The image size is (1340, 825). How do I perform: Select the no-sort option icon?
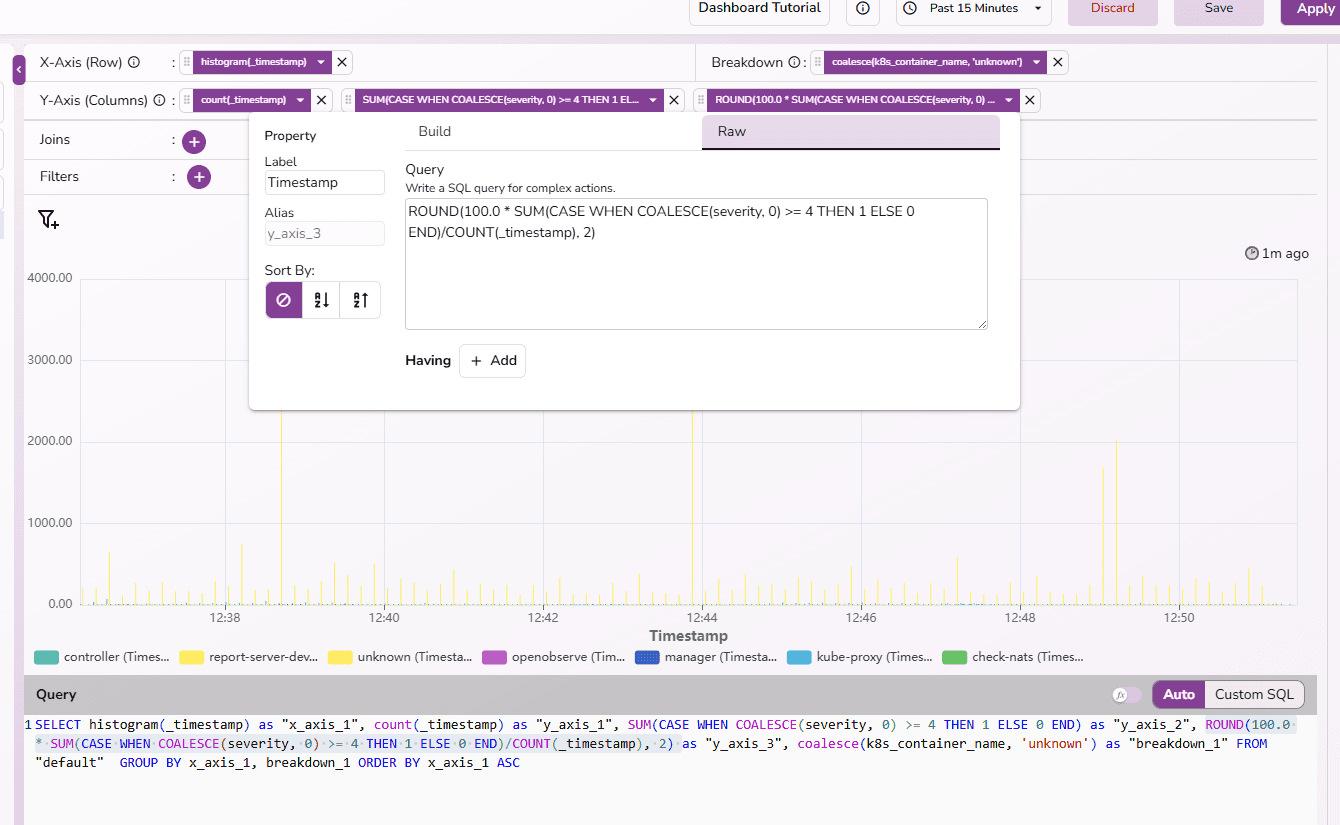[283, 300]
